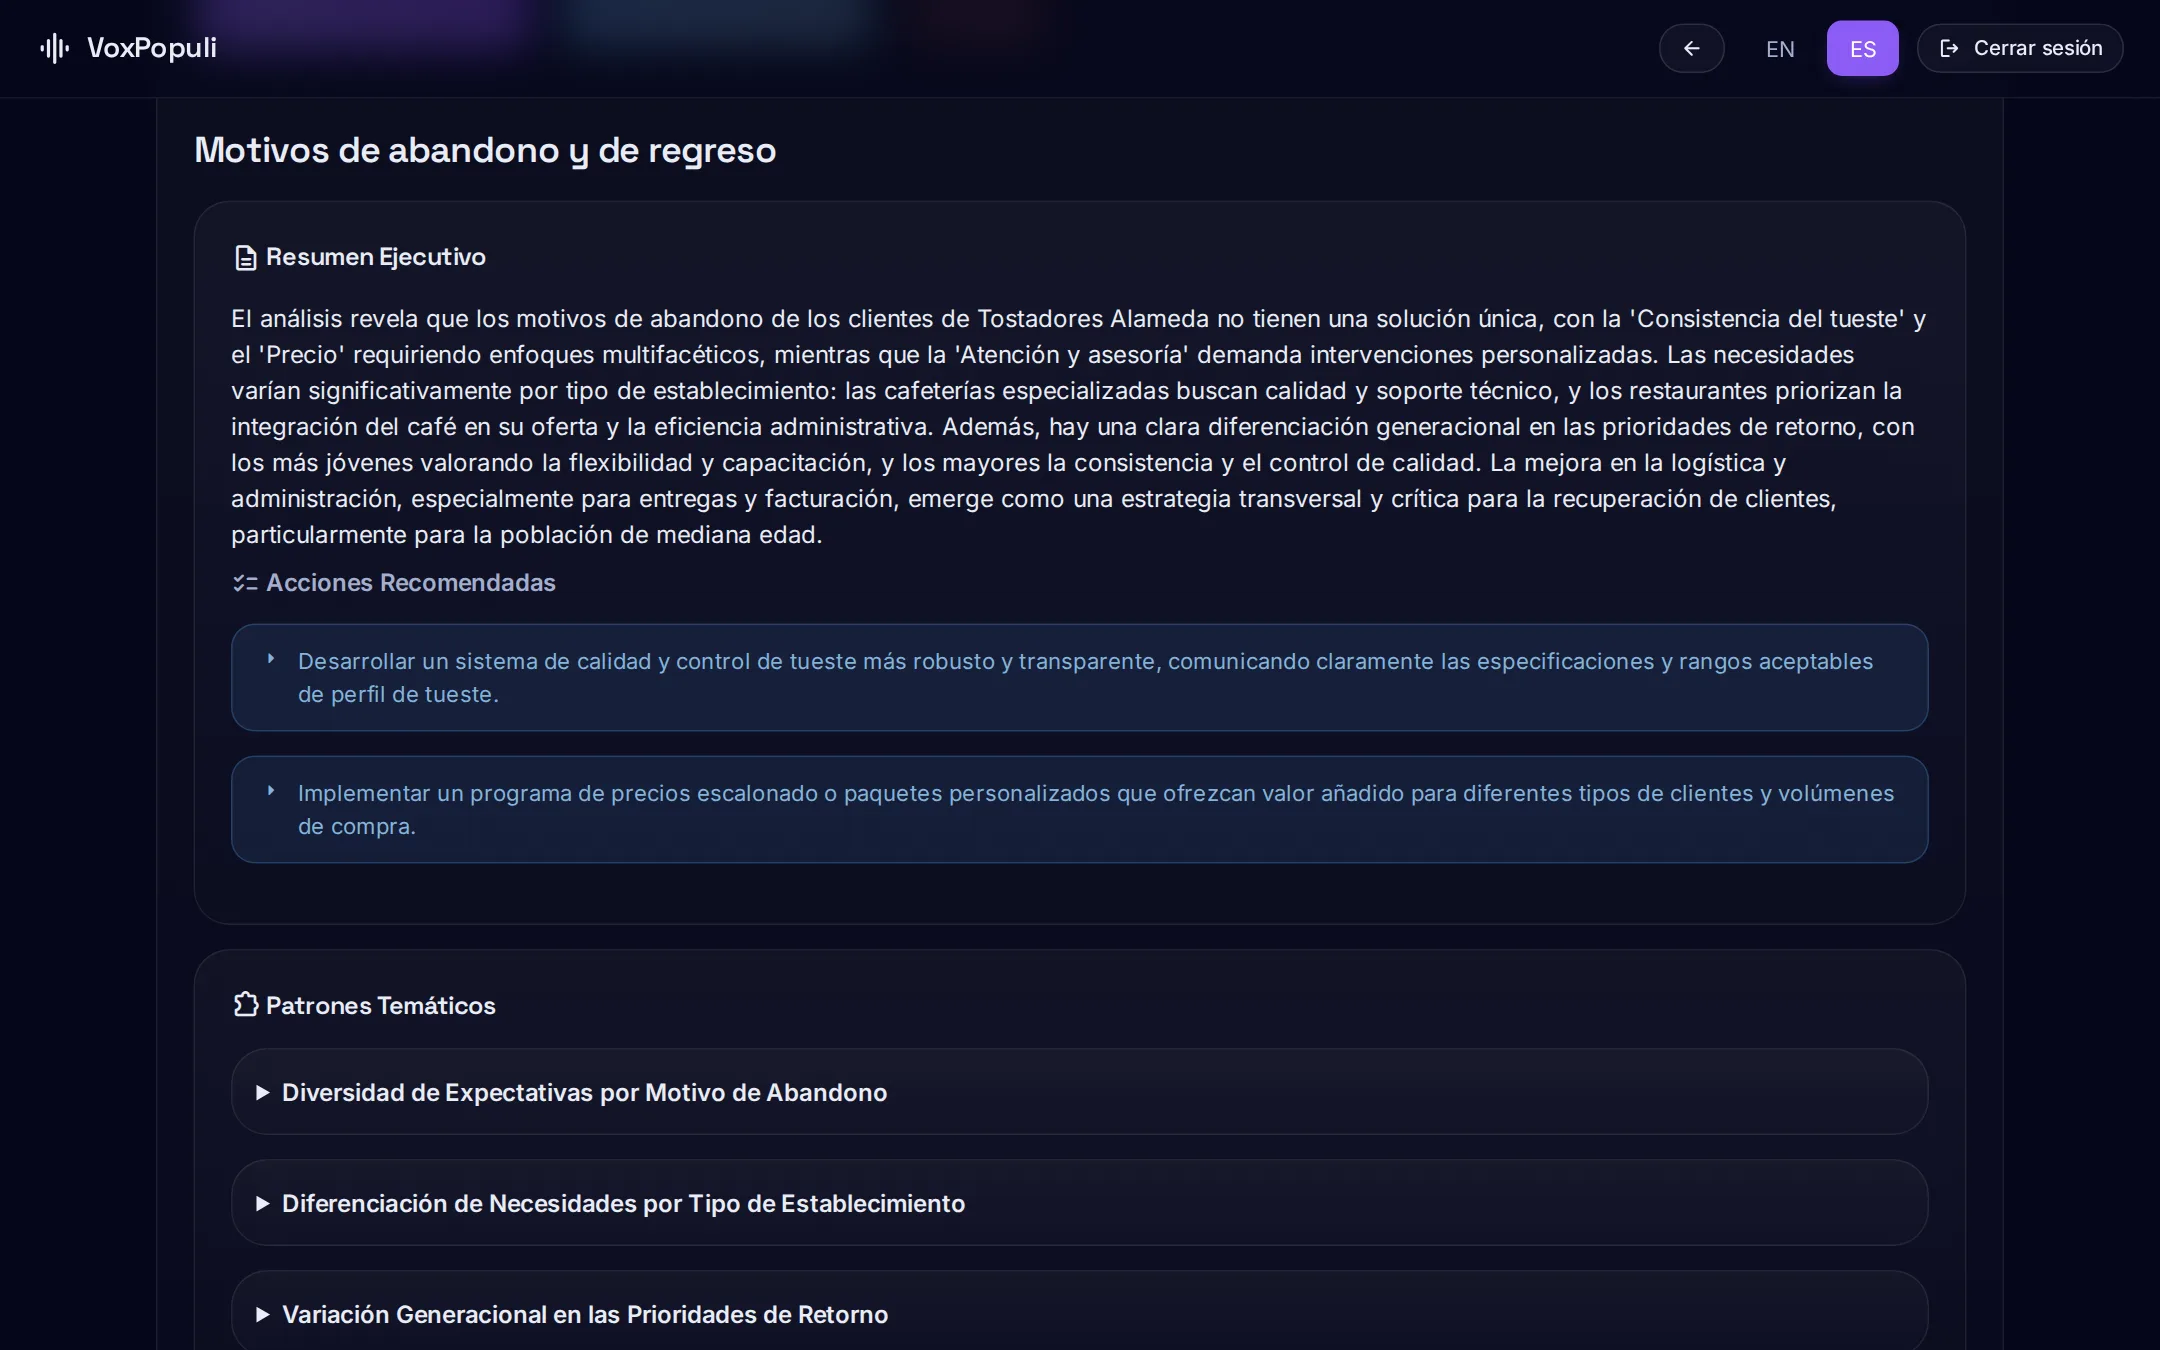Click the bullet arrow of Implementar un programa recommendation
Viewport: 2160px width, 1350px height.
point(271,791)
